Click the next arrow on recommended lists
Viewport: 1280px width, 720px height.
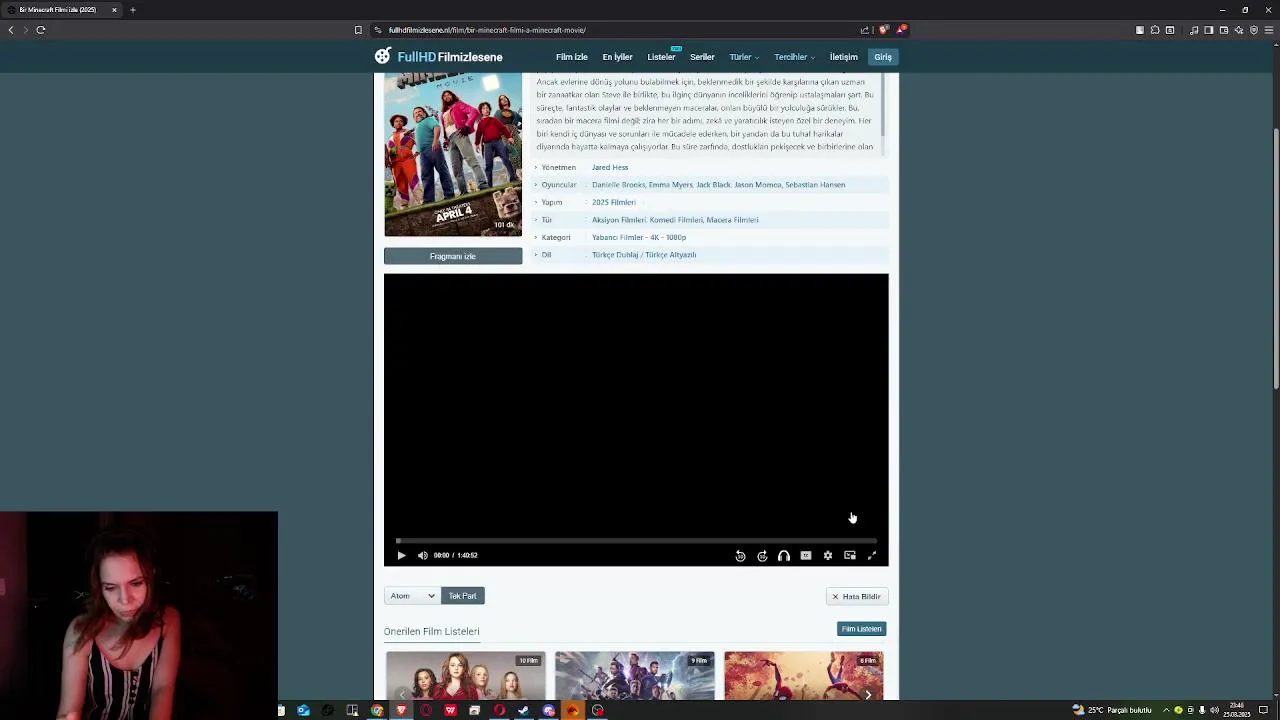point(868,694)
